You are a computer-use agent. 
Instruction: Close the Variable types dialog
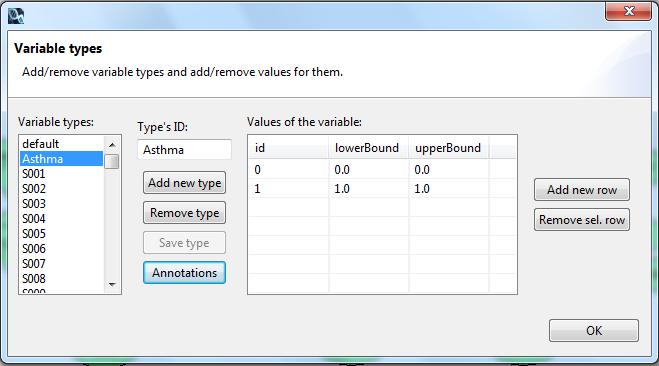[x=628, y=11]
